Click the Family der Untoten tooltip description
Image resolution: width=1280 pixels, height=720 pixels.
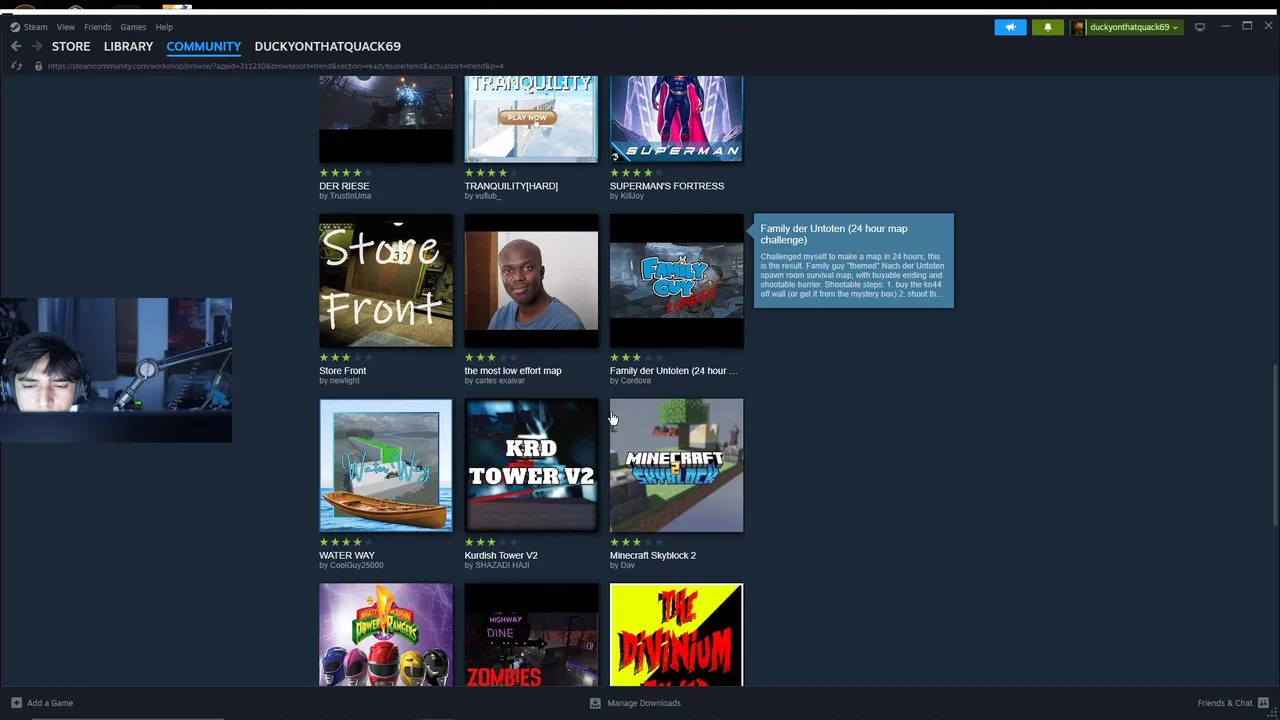(x=852, y=275)
